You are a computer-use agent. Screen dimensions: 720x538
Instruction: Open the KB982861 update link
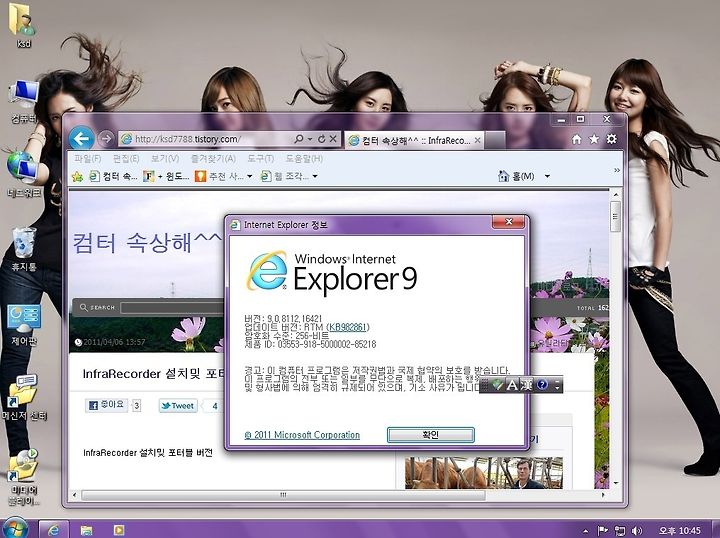[x=348, y=327]
